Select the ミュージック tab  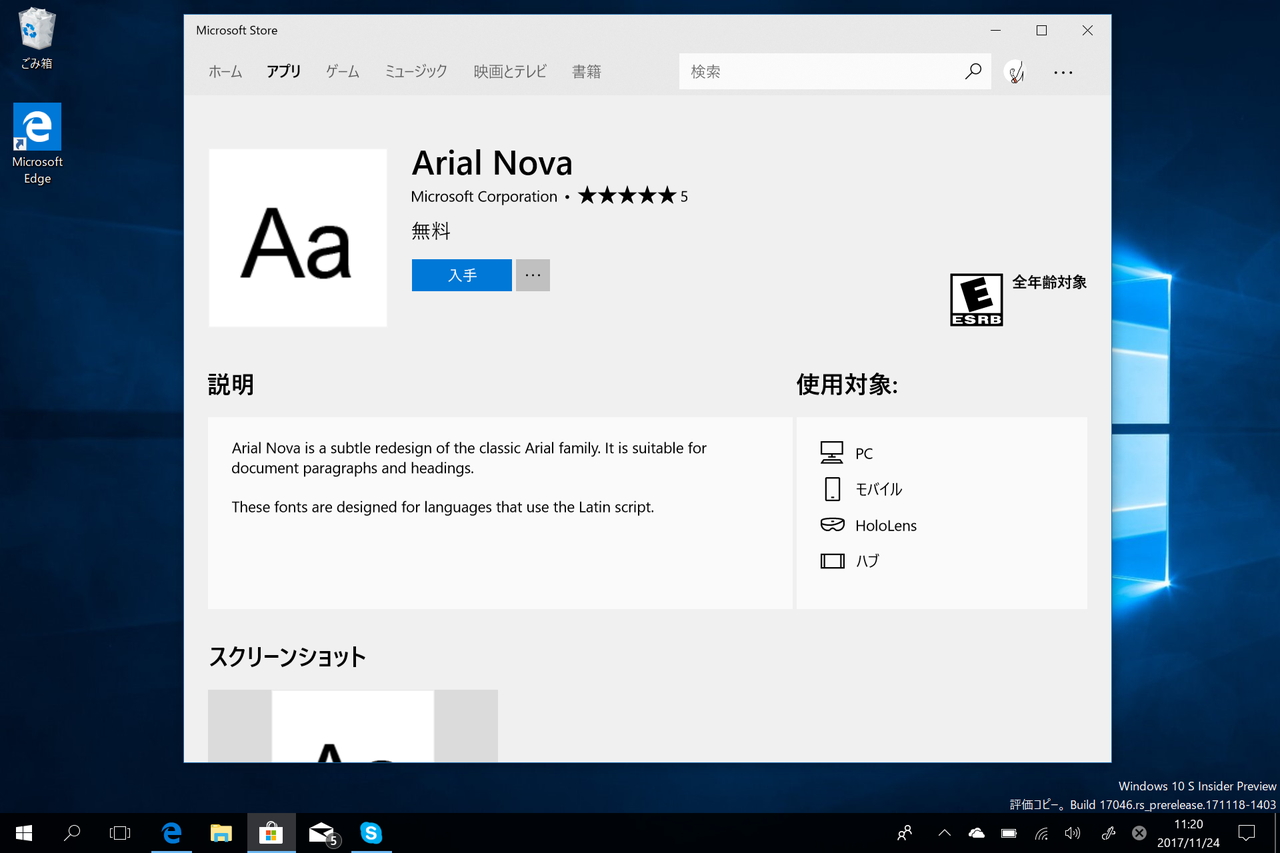tap(415, 71)
